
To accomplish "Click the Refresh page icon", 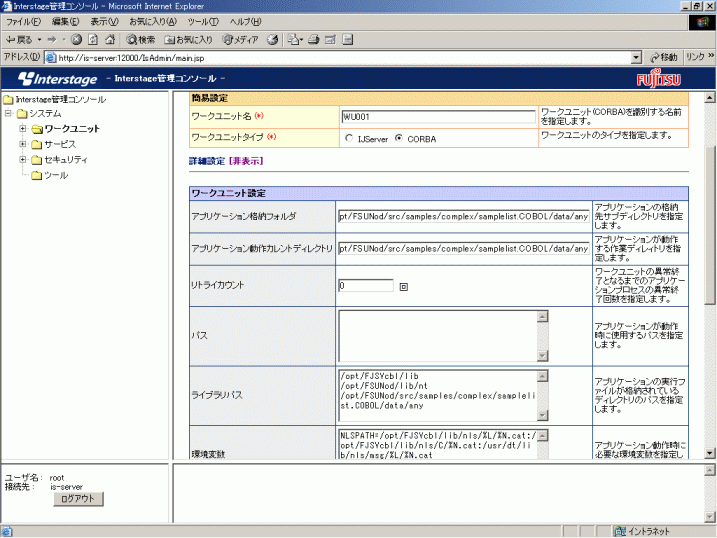I will (x=93, y=40).
